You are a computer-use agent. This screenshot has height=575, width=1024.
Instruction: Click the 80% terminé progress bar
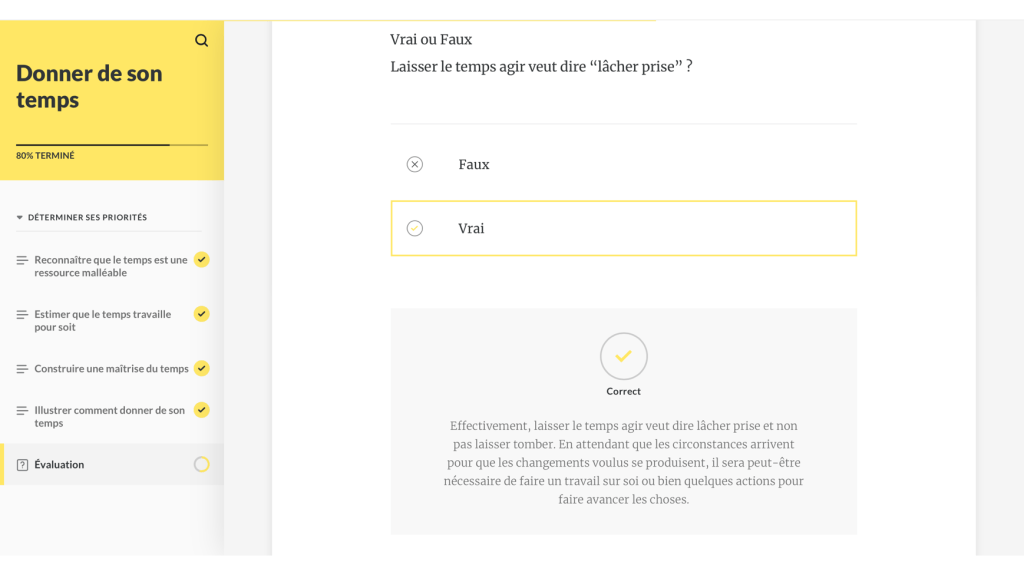coord(111,146)
